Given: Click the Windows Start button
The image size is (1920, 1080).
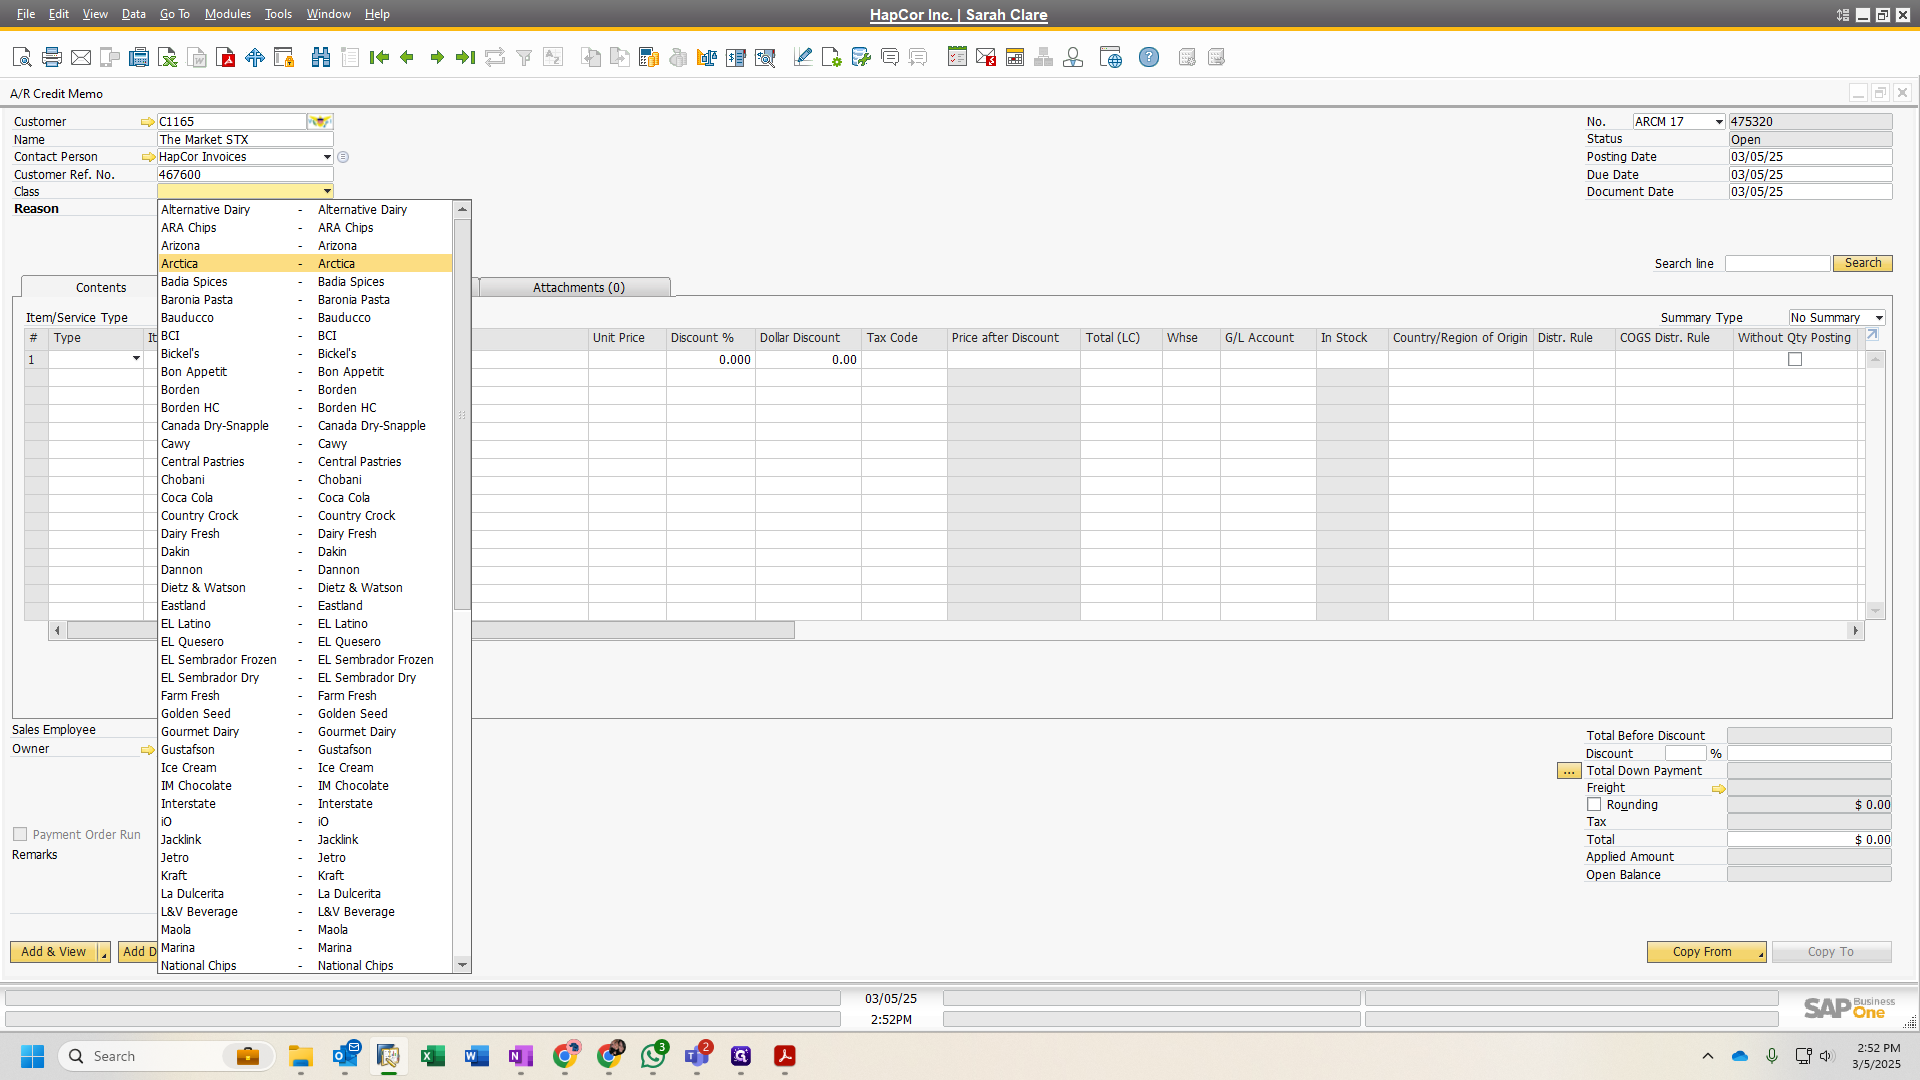Looking at the screenshot, I should tap(32, 1056).
